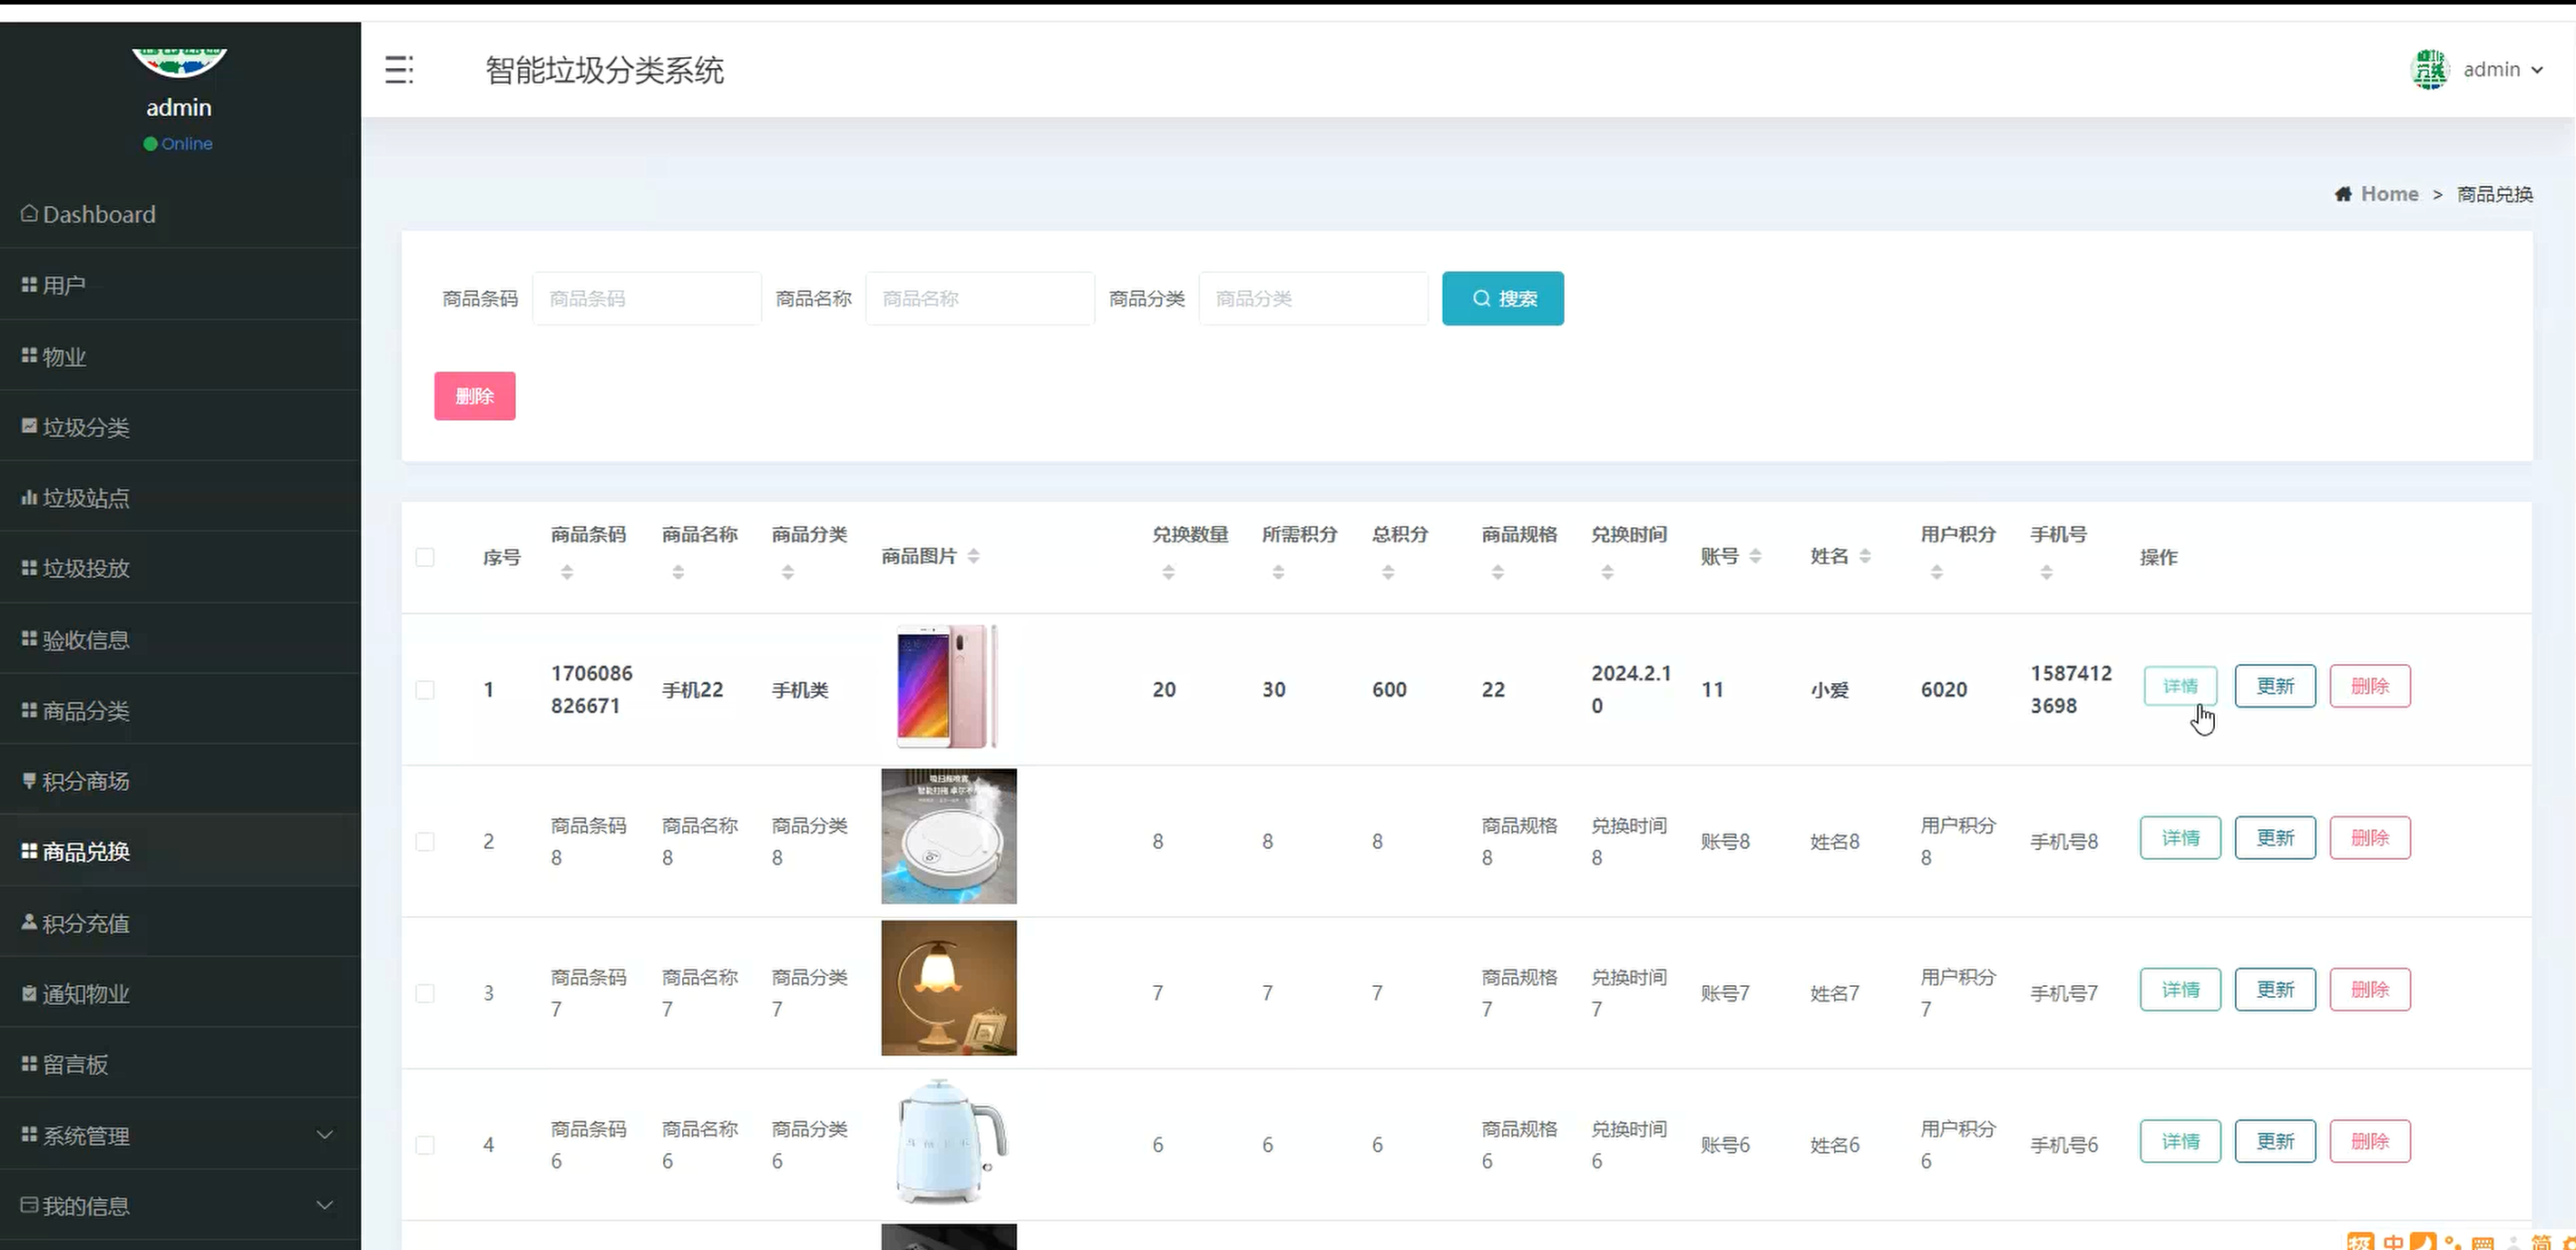Open 通知物业 in the sidebar

coord(180,993)
